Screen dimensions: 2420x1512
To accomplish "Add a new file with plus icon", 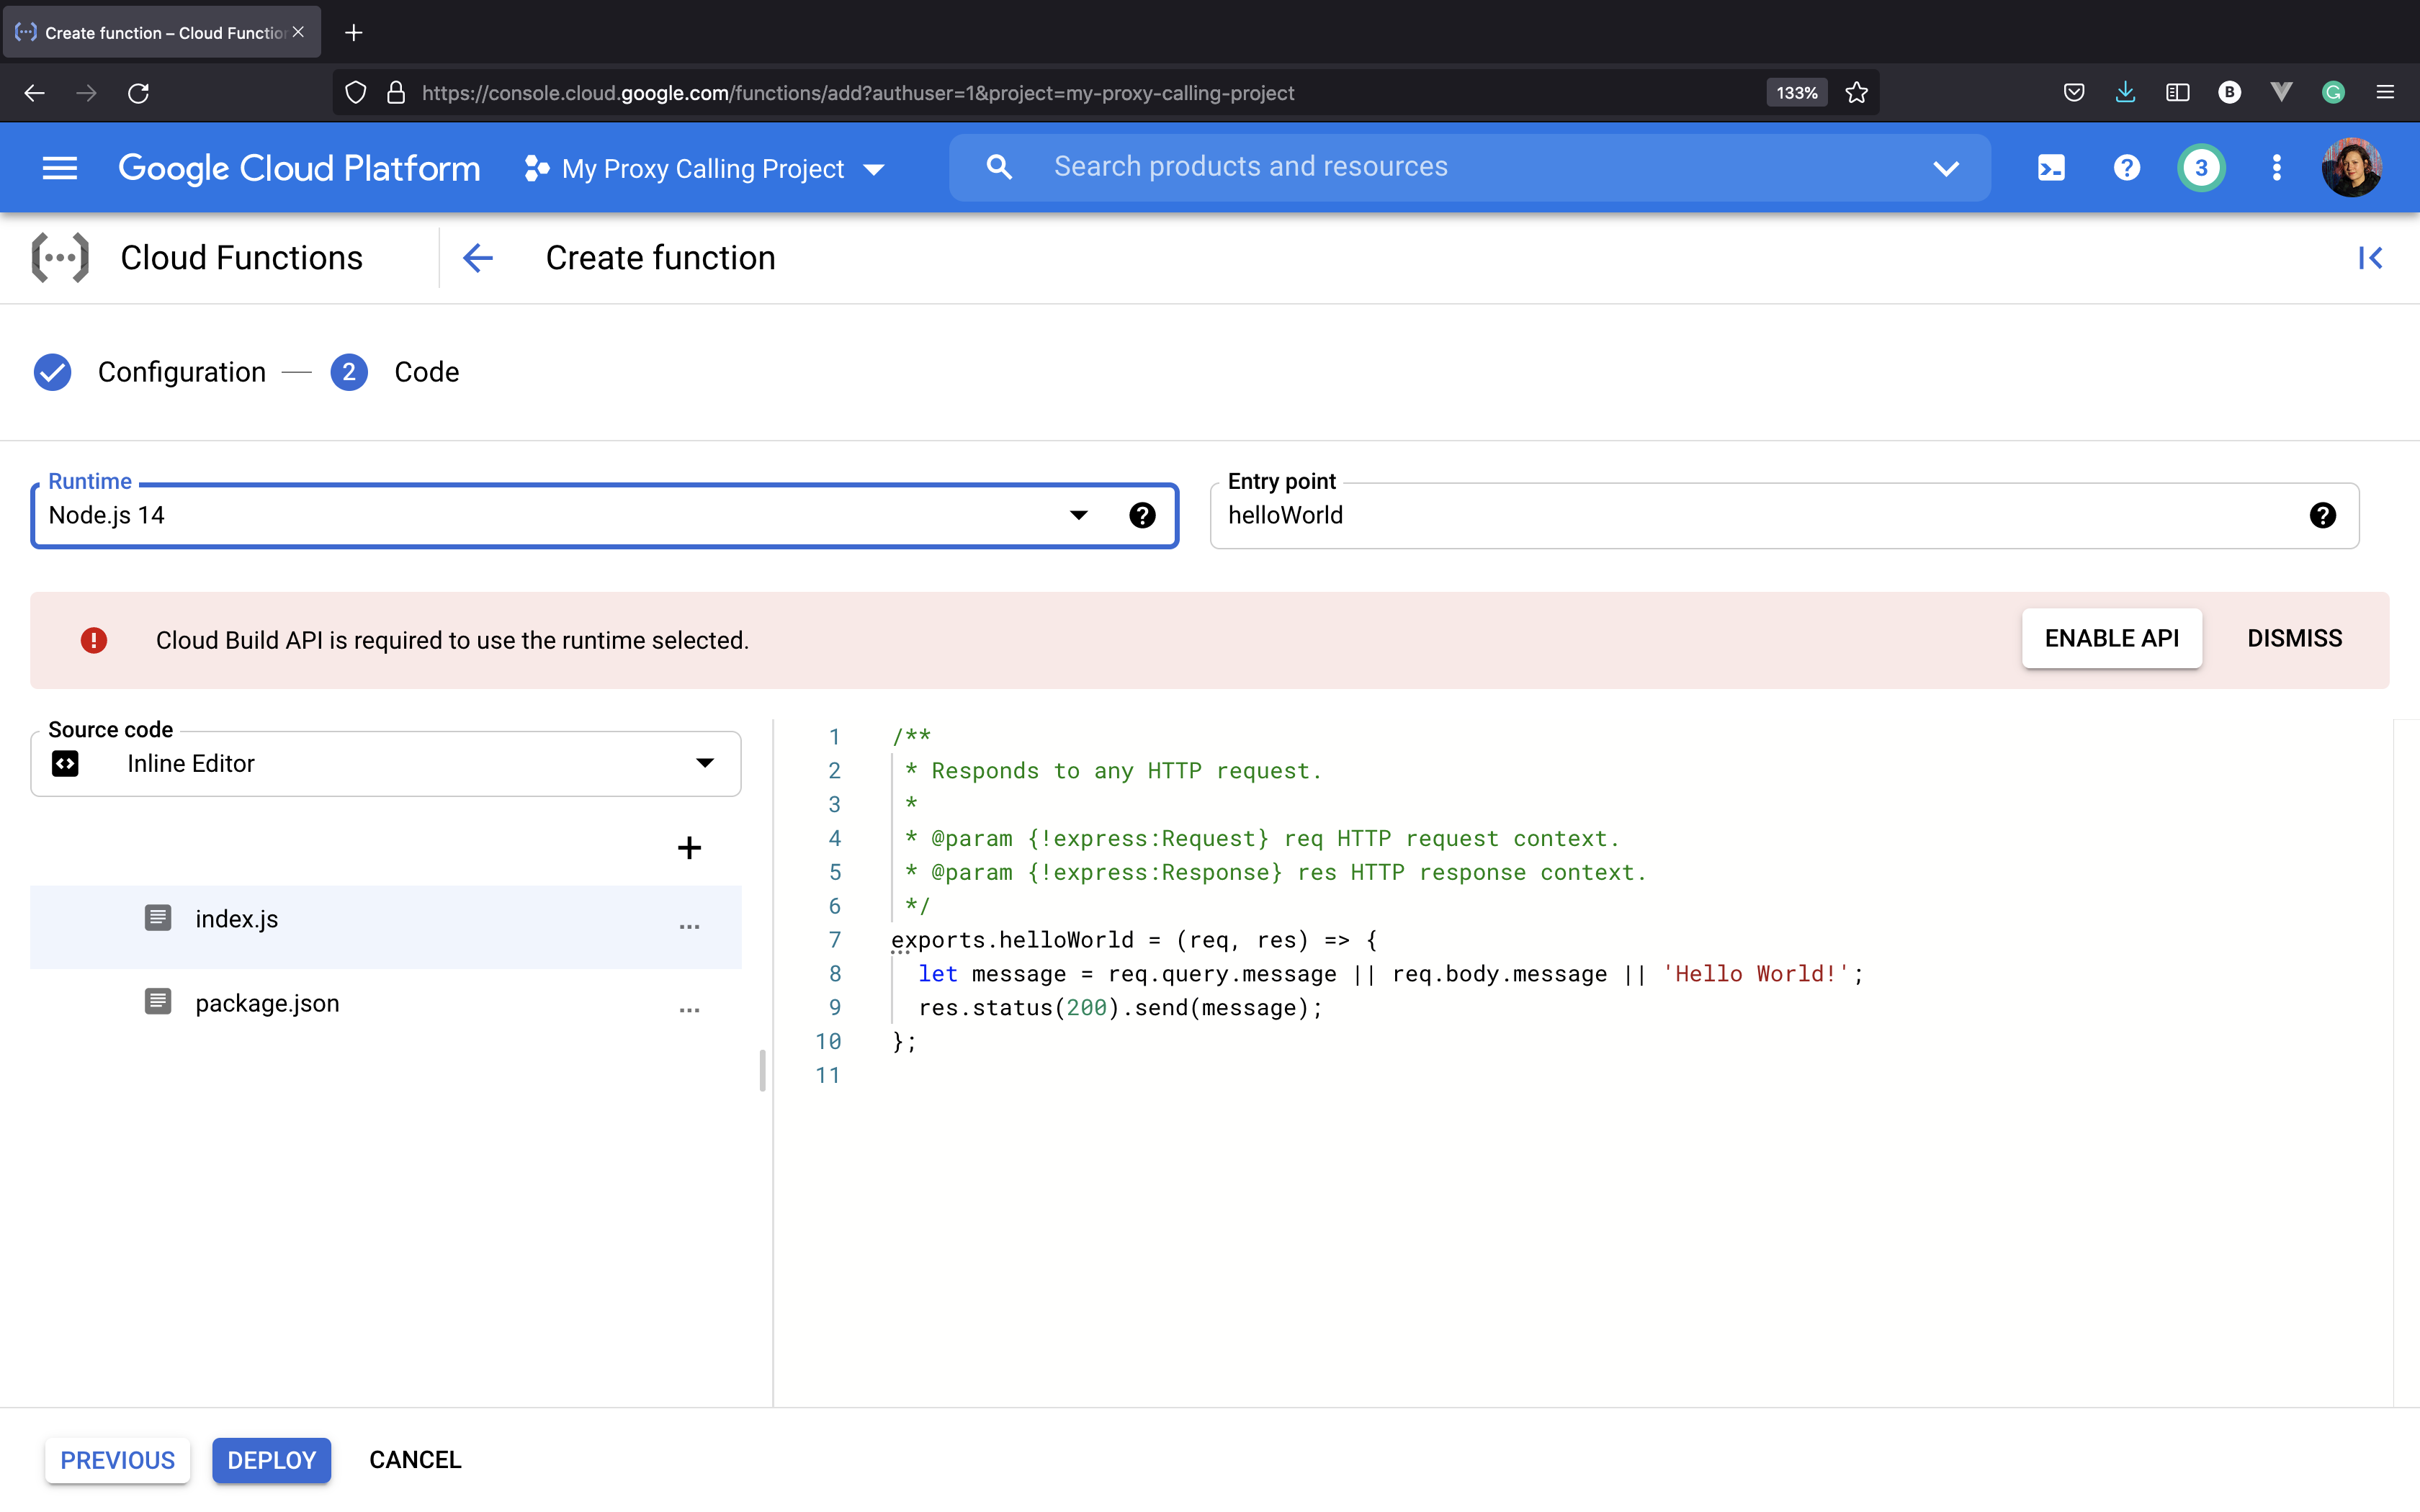I will [689, 848].
